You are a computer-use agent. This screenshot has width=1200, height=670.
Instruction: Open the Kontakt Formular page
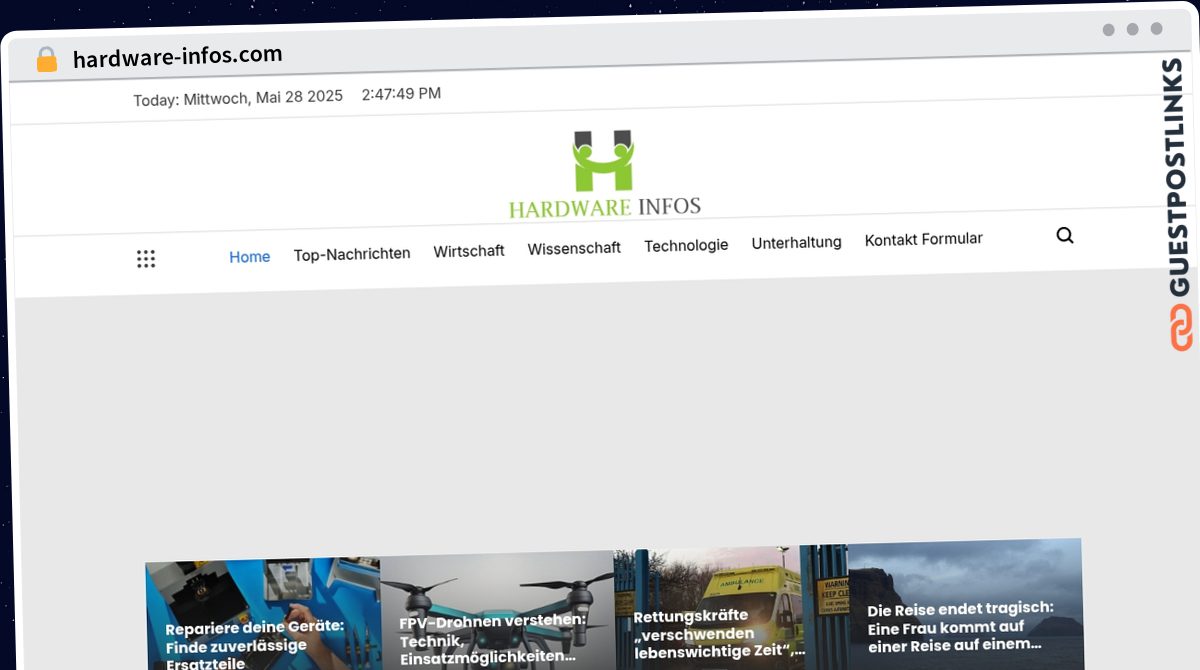(924, 239)
